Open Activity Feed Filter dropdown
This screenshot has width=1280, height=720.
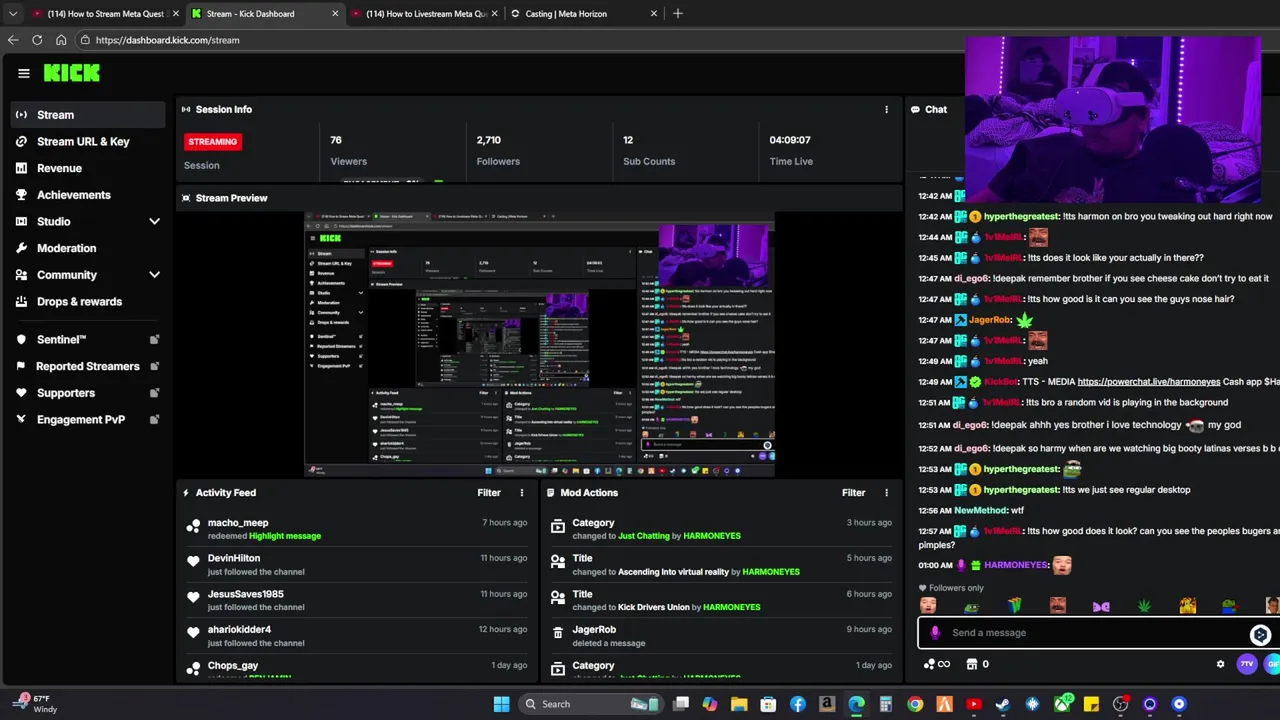coord(489,492)
